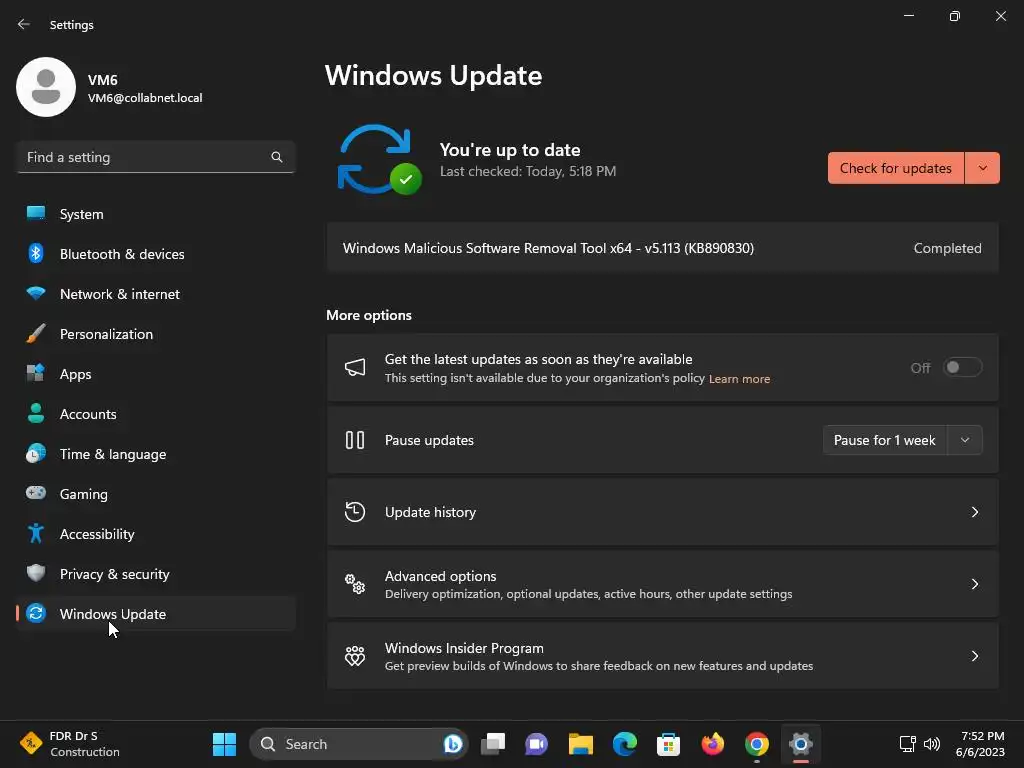This screenshot has height=768, width=1024.
Task: Expand the Check for updates dropdown arrow
Action: pos(982,168)
